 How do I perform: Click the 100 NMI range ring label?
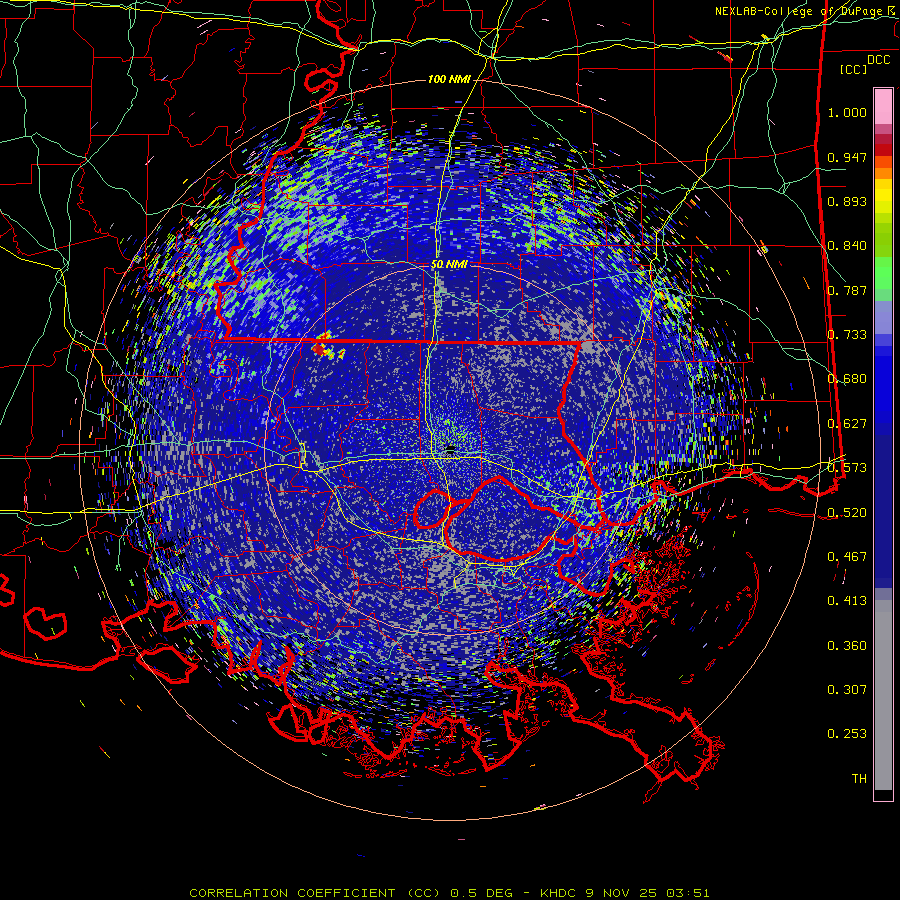pyautogui.click(x=449, y=79)
